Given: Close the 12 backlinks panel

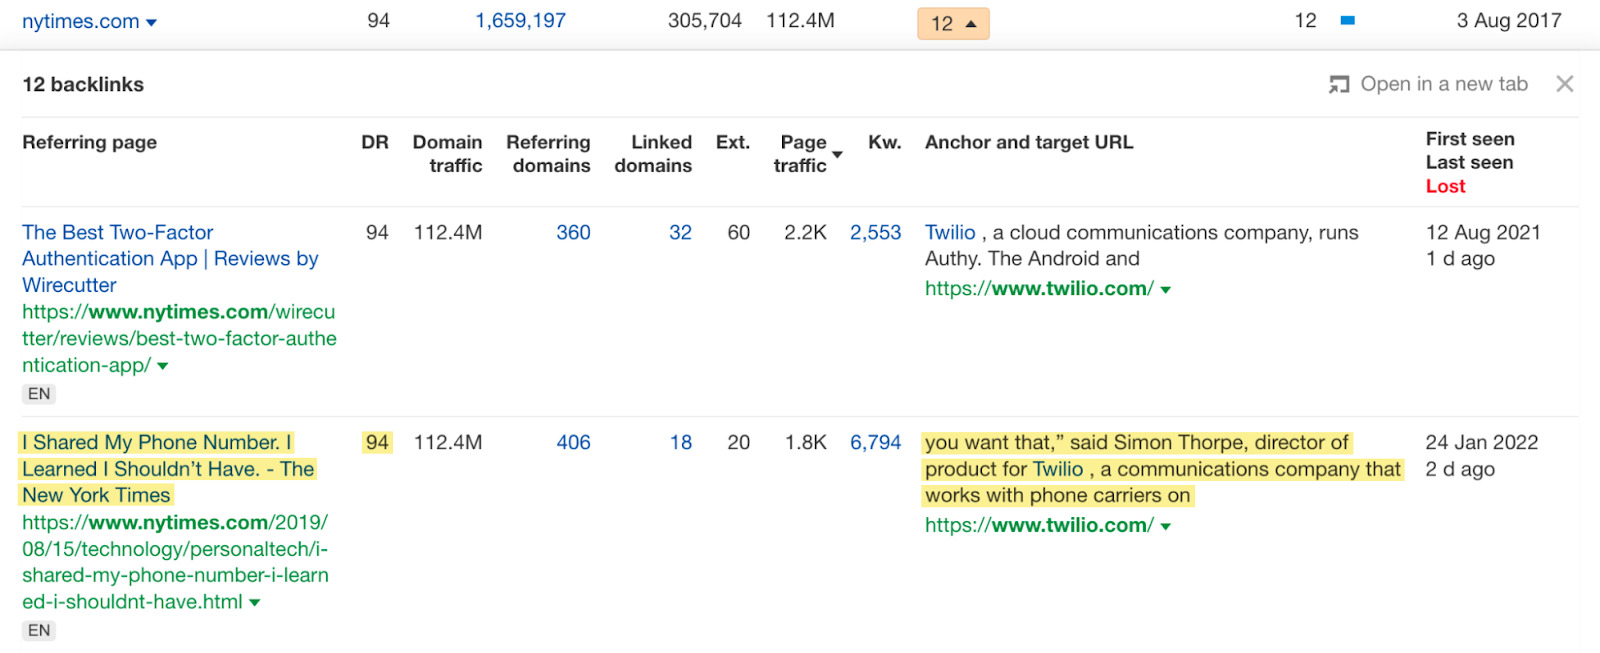Looking at the screenshot, I should click(x=1564, y=84).
